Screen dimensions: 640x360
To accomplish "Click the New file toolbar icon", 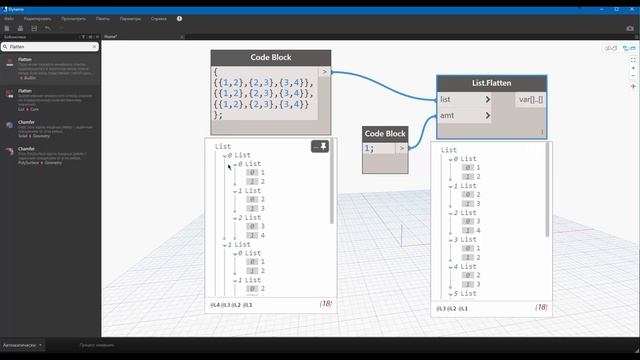I will coord(7,28).
